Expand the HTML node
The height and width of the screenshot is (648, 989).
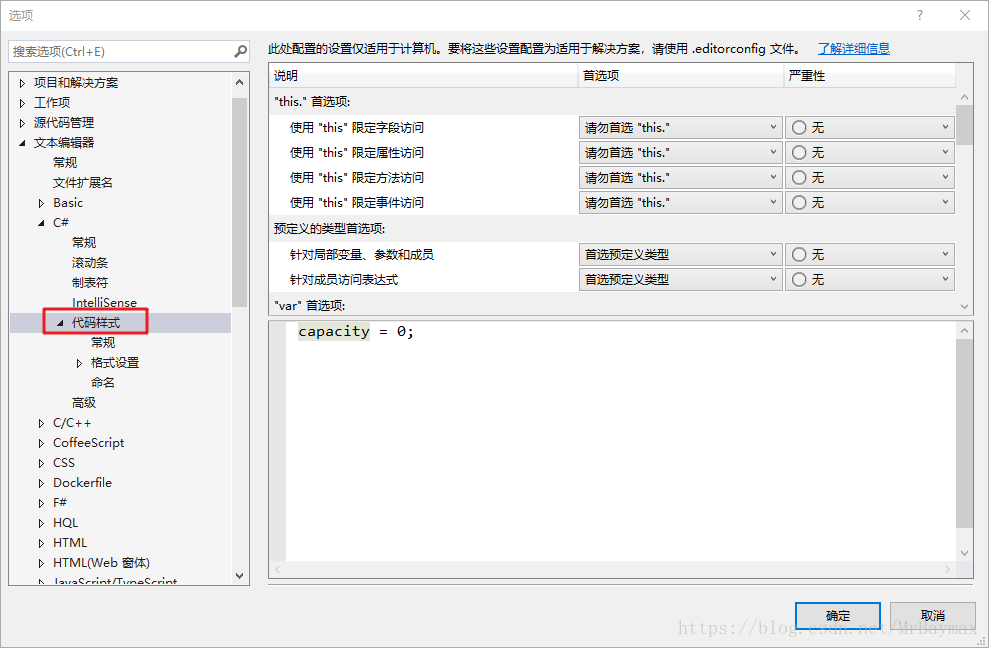click(42, 543)
